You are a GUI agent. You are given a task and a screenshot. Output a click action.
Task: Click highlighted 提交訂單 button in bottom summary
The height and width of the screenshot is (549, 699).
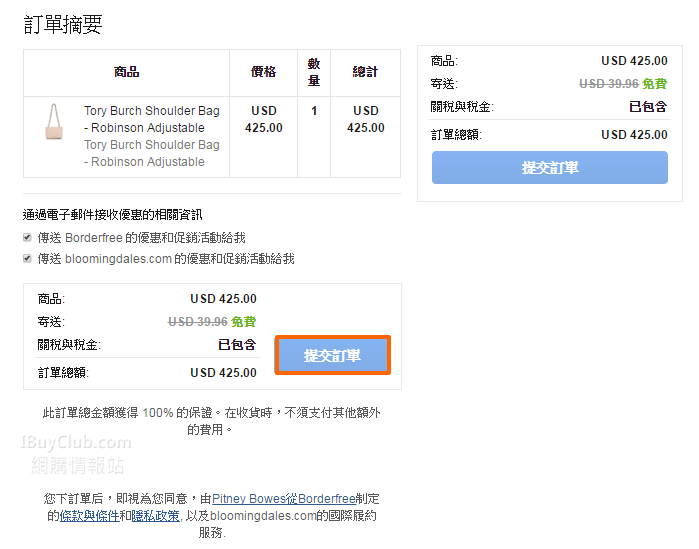coord(333,355)
